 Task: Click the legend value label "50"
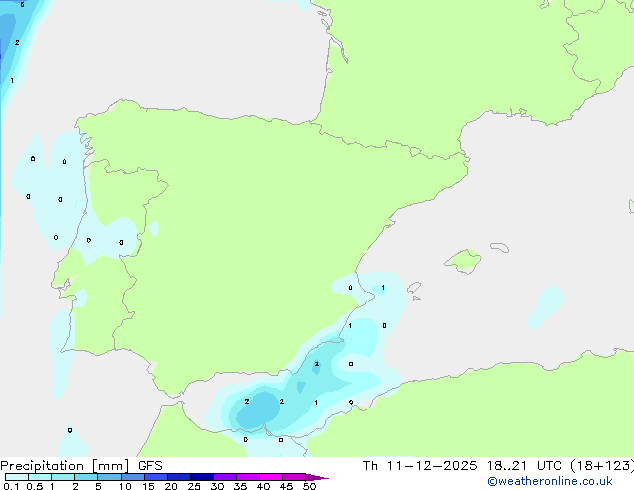[x=309, y=486]
